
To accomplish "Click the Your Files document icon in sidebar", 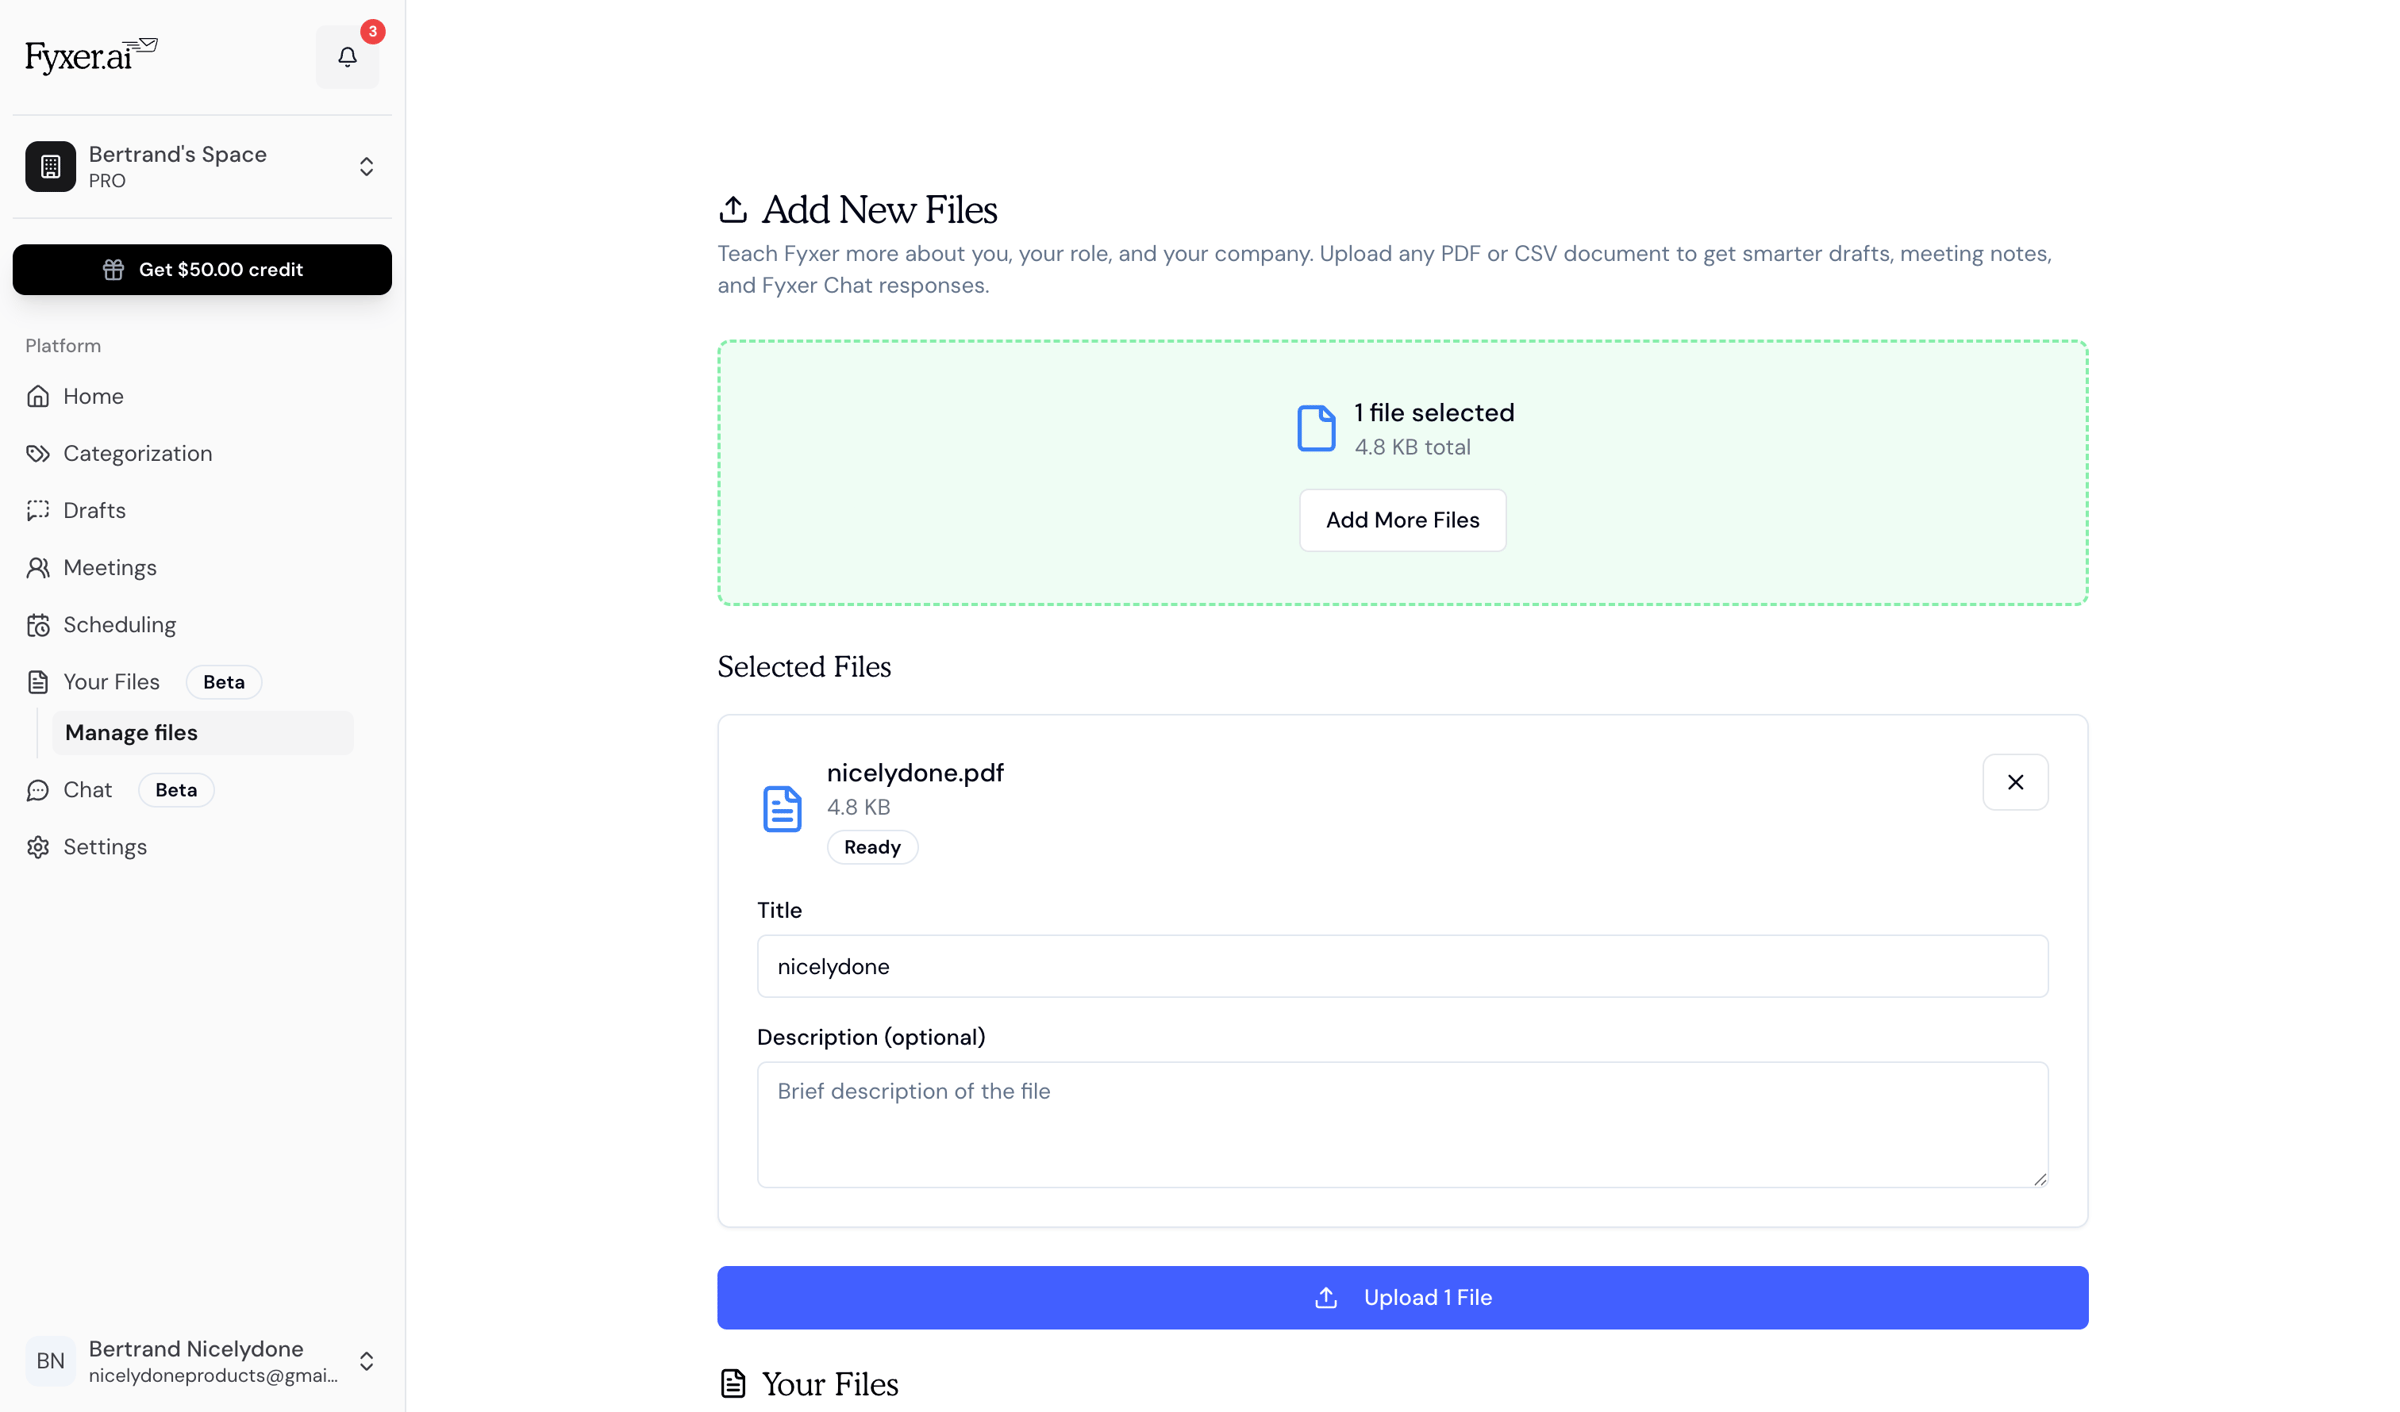I will click(x=38, y=681).
